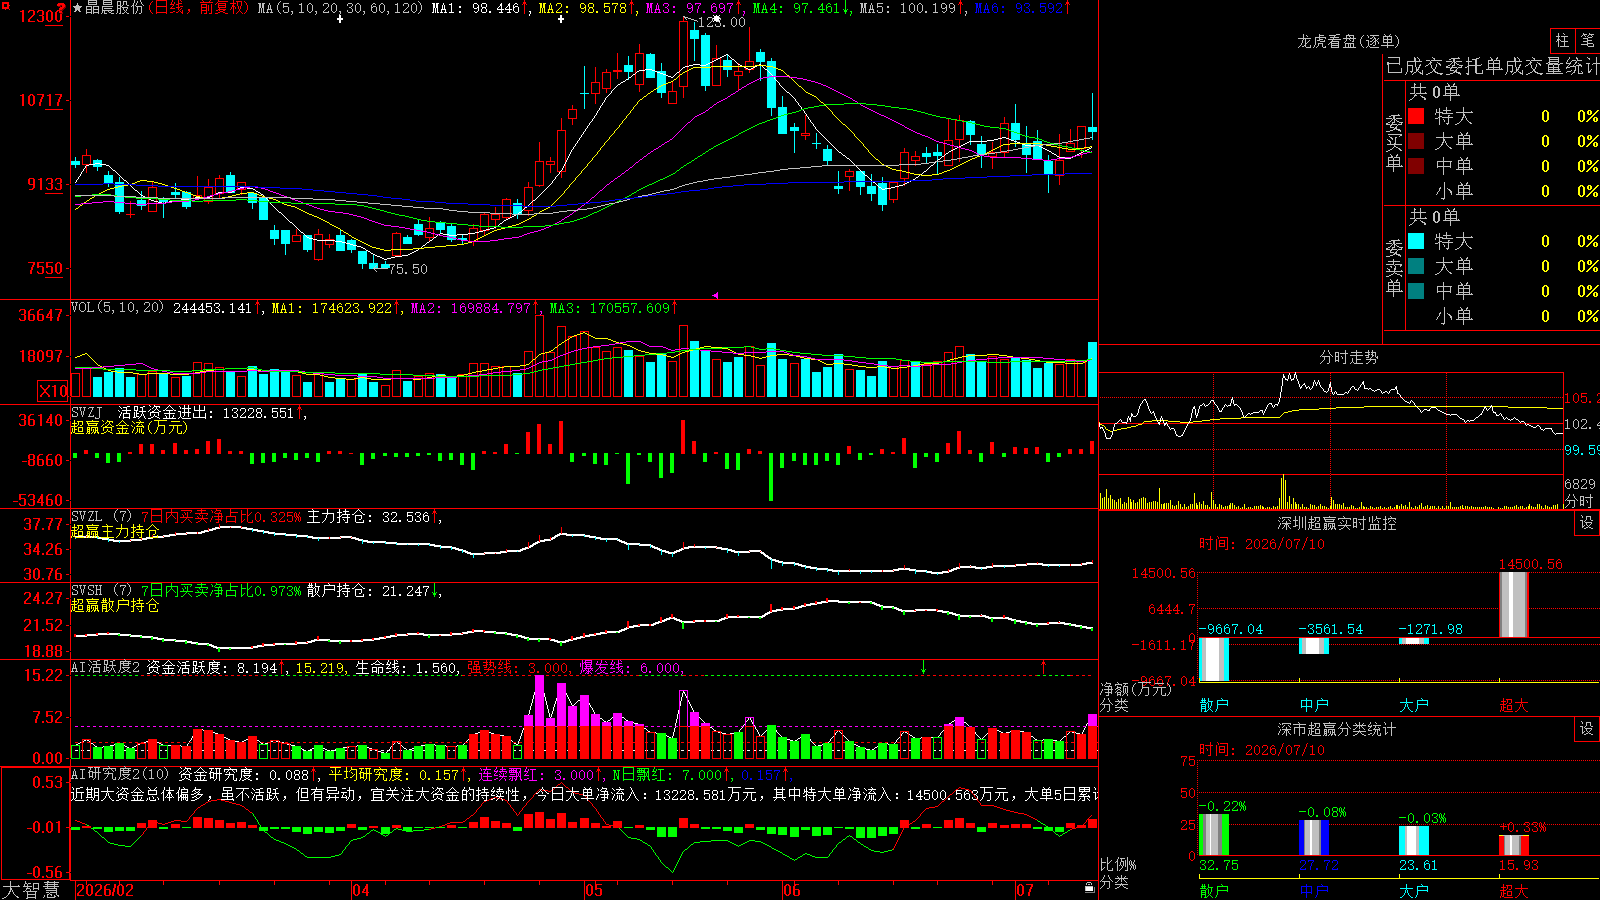Select the 中户 bar in 深圳超赢实时监控
This screenshot has height=900, width=1600.
tap(1314, 646)
